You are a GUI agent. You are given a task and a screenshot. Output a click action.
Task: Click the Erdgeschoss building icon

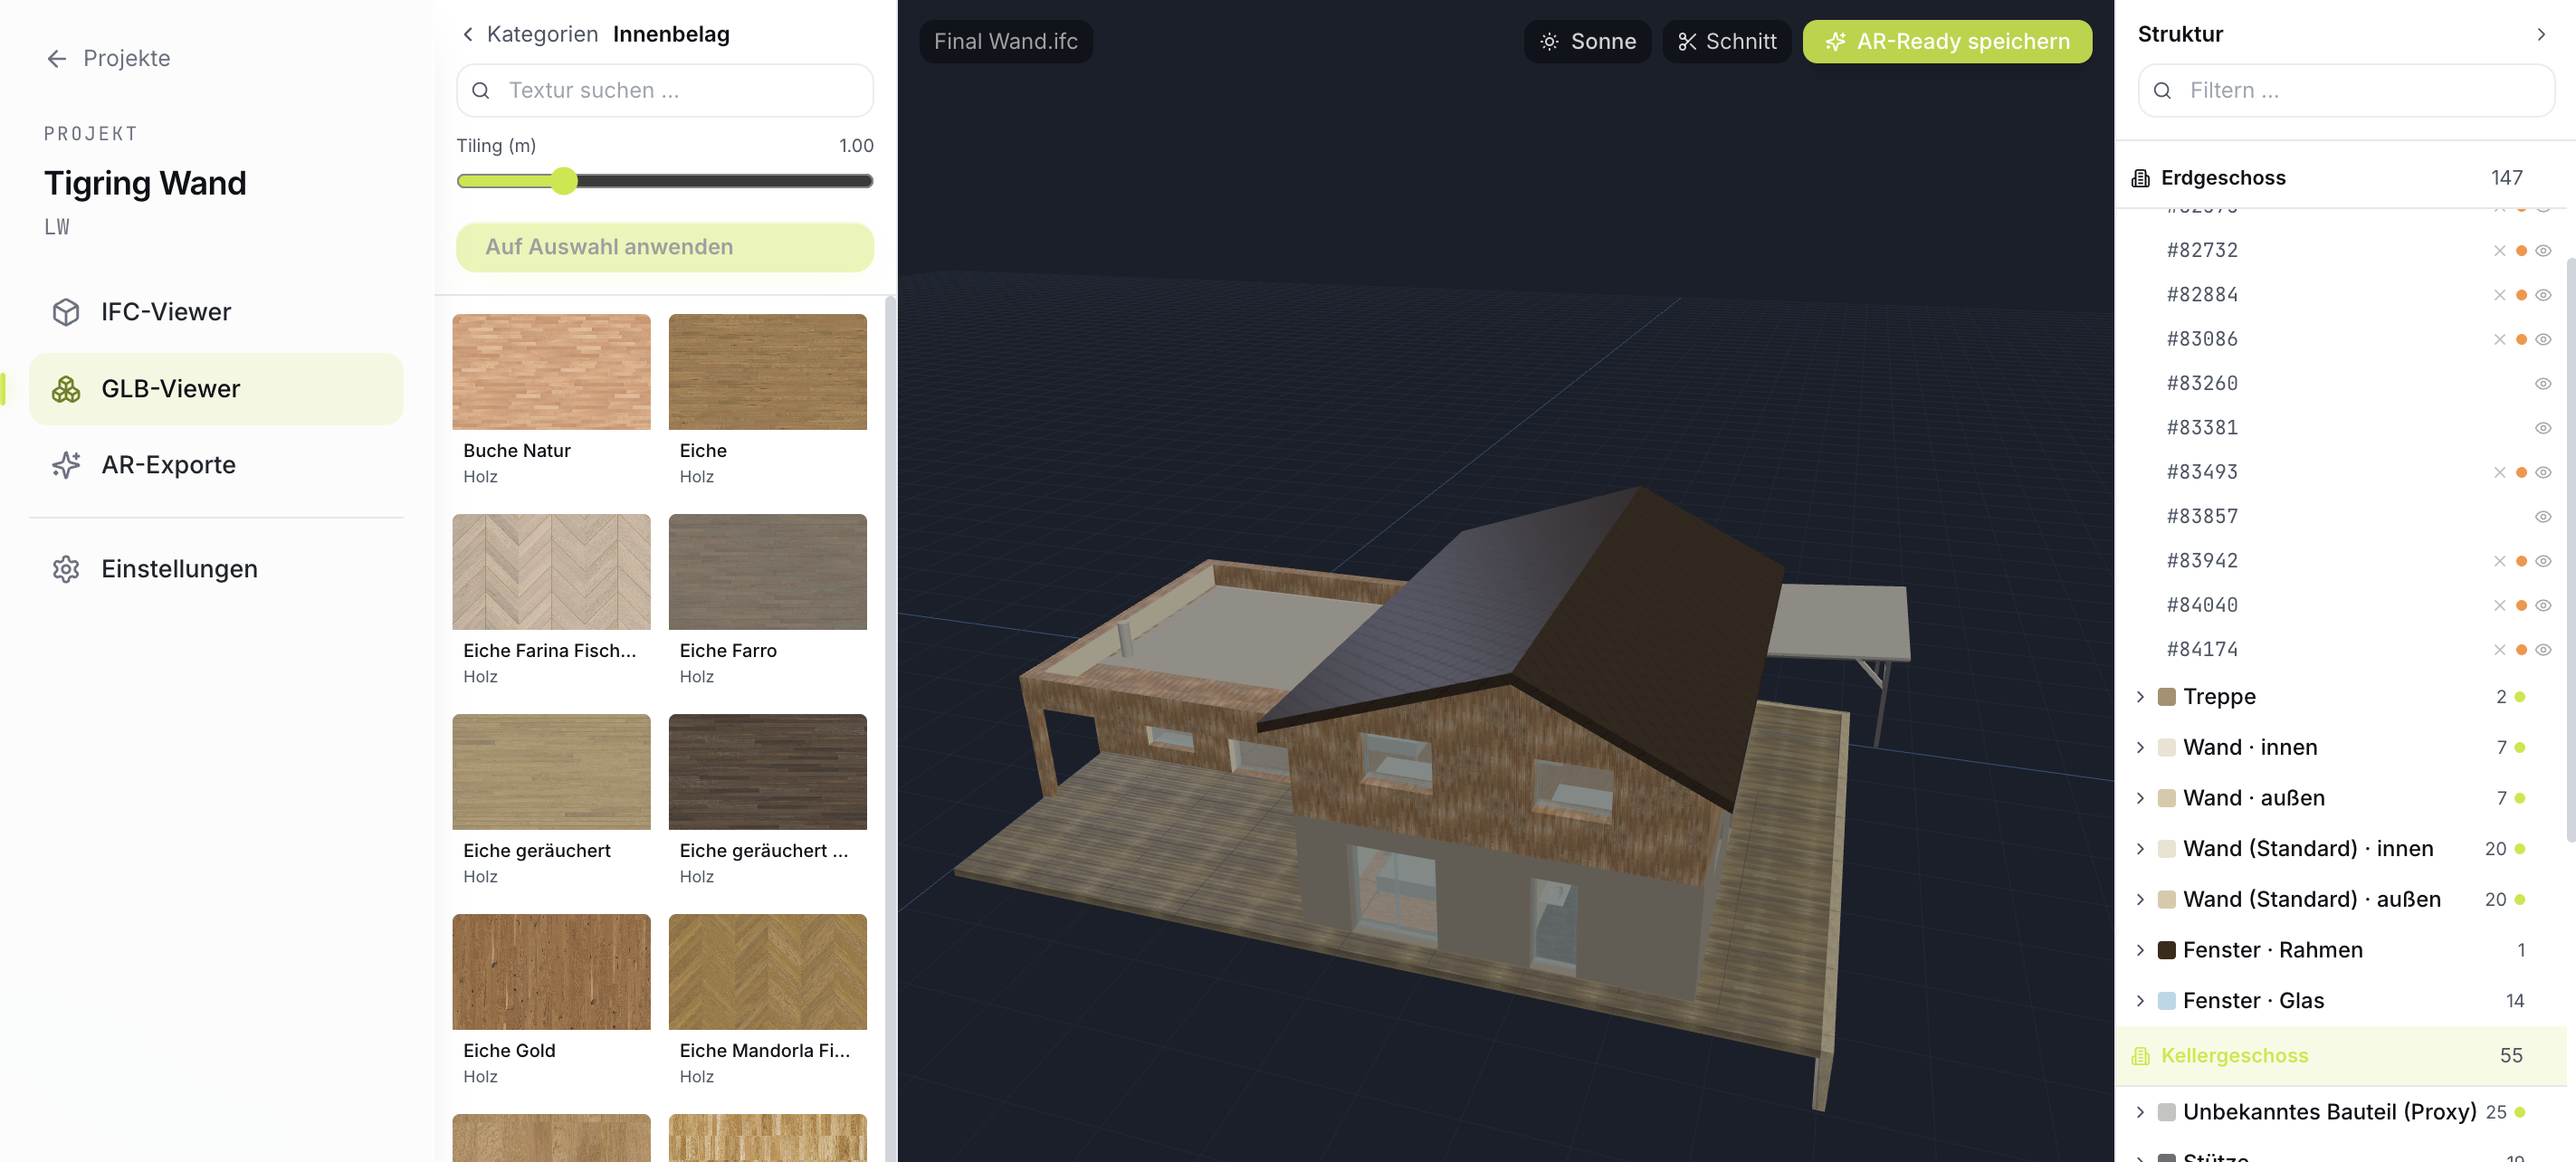click(2141, 178)
